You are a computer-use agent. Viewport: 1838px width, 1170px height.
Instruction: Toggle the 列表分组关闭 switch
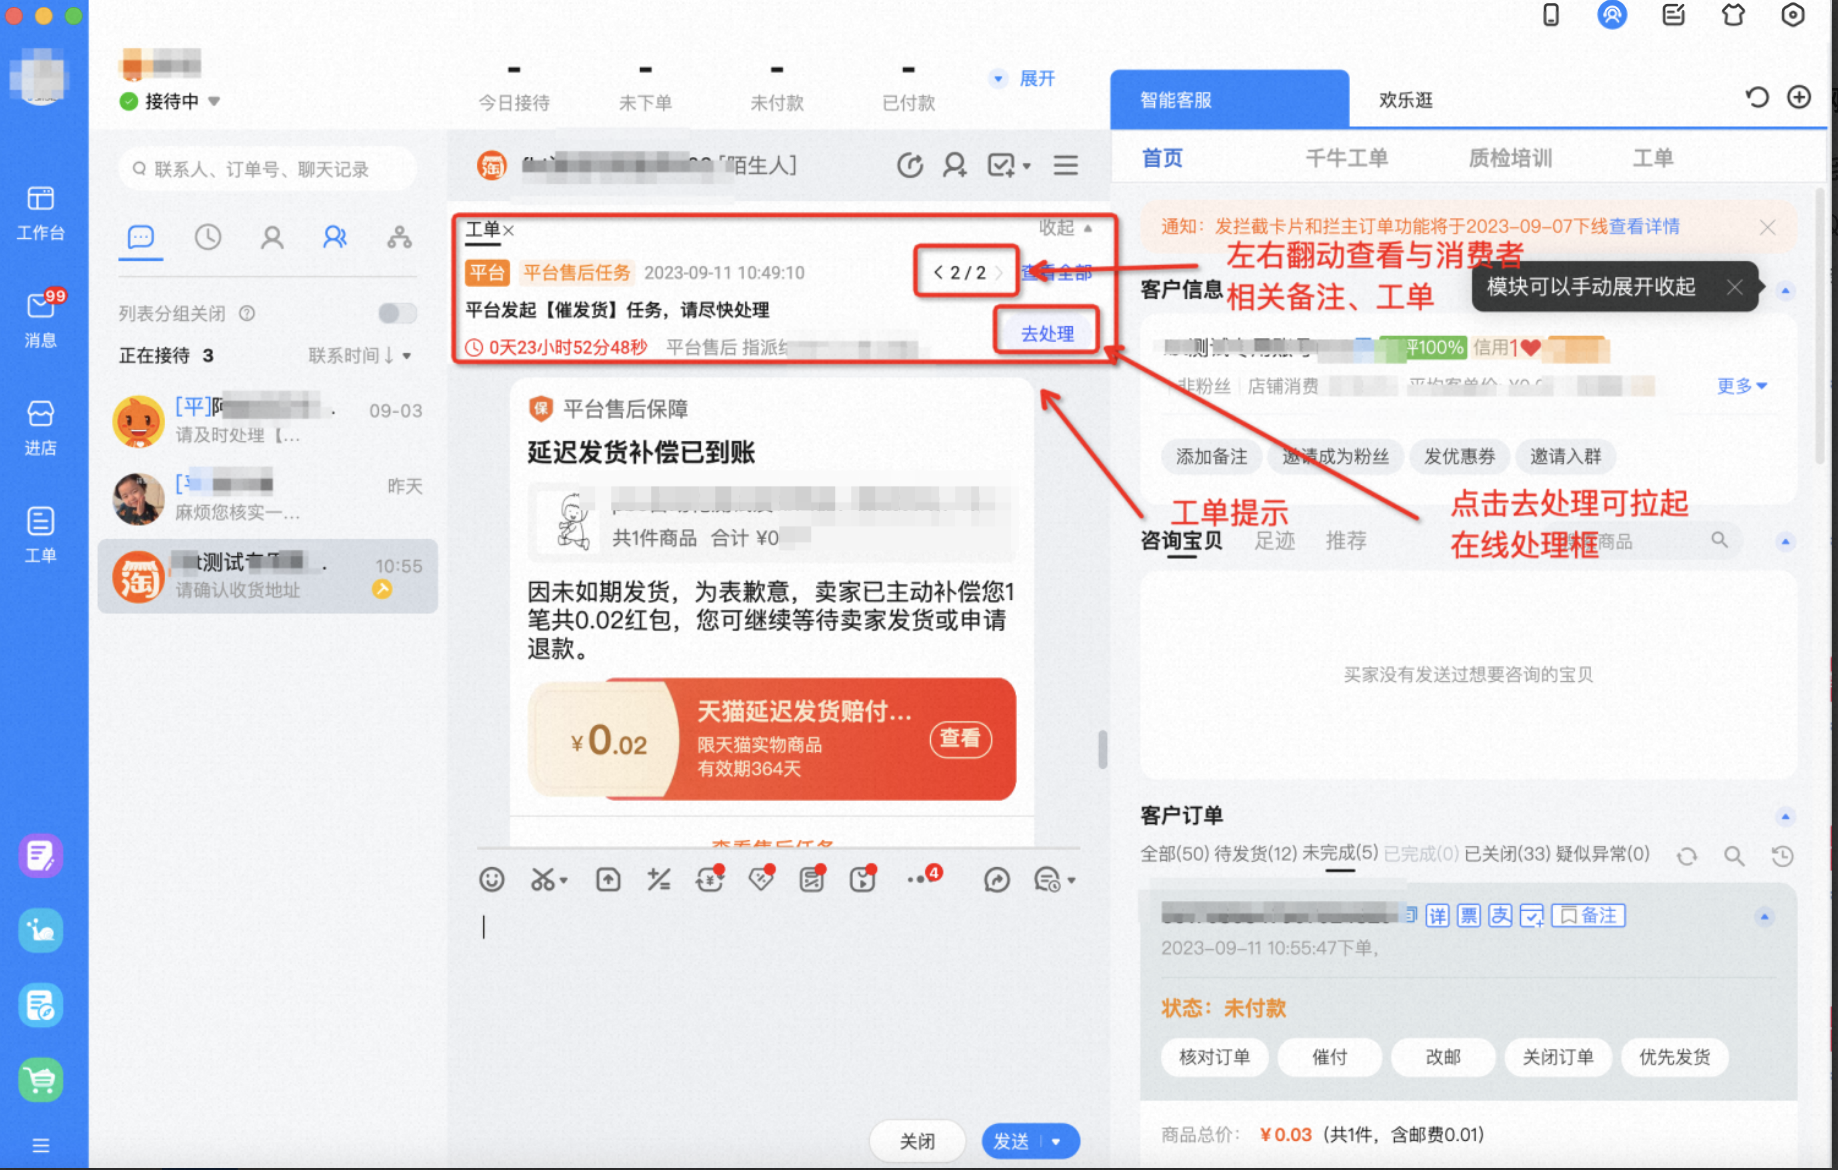pyautogui.click(x=397, y=313)
